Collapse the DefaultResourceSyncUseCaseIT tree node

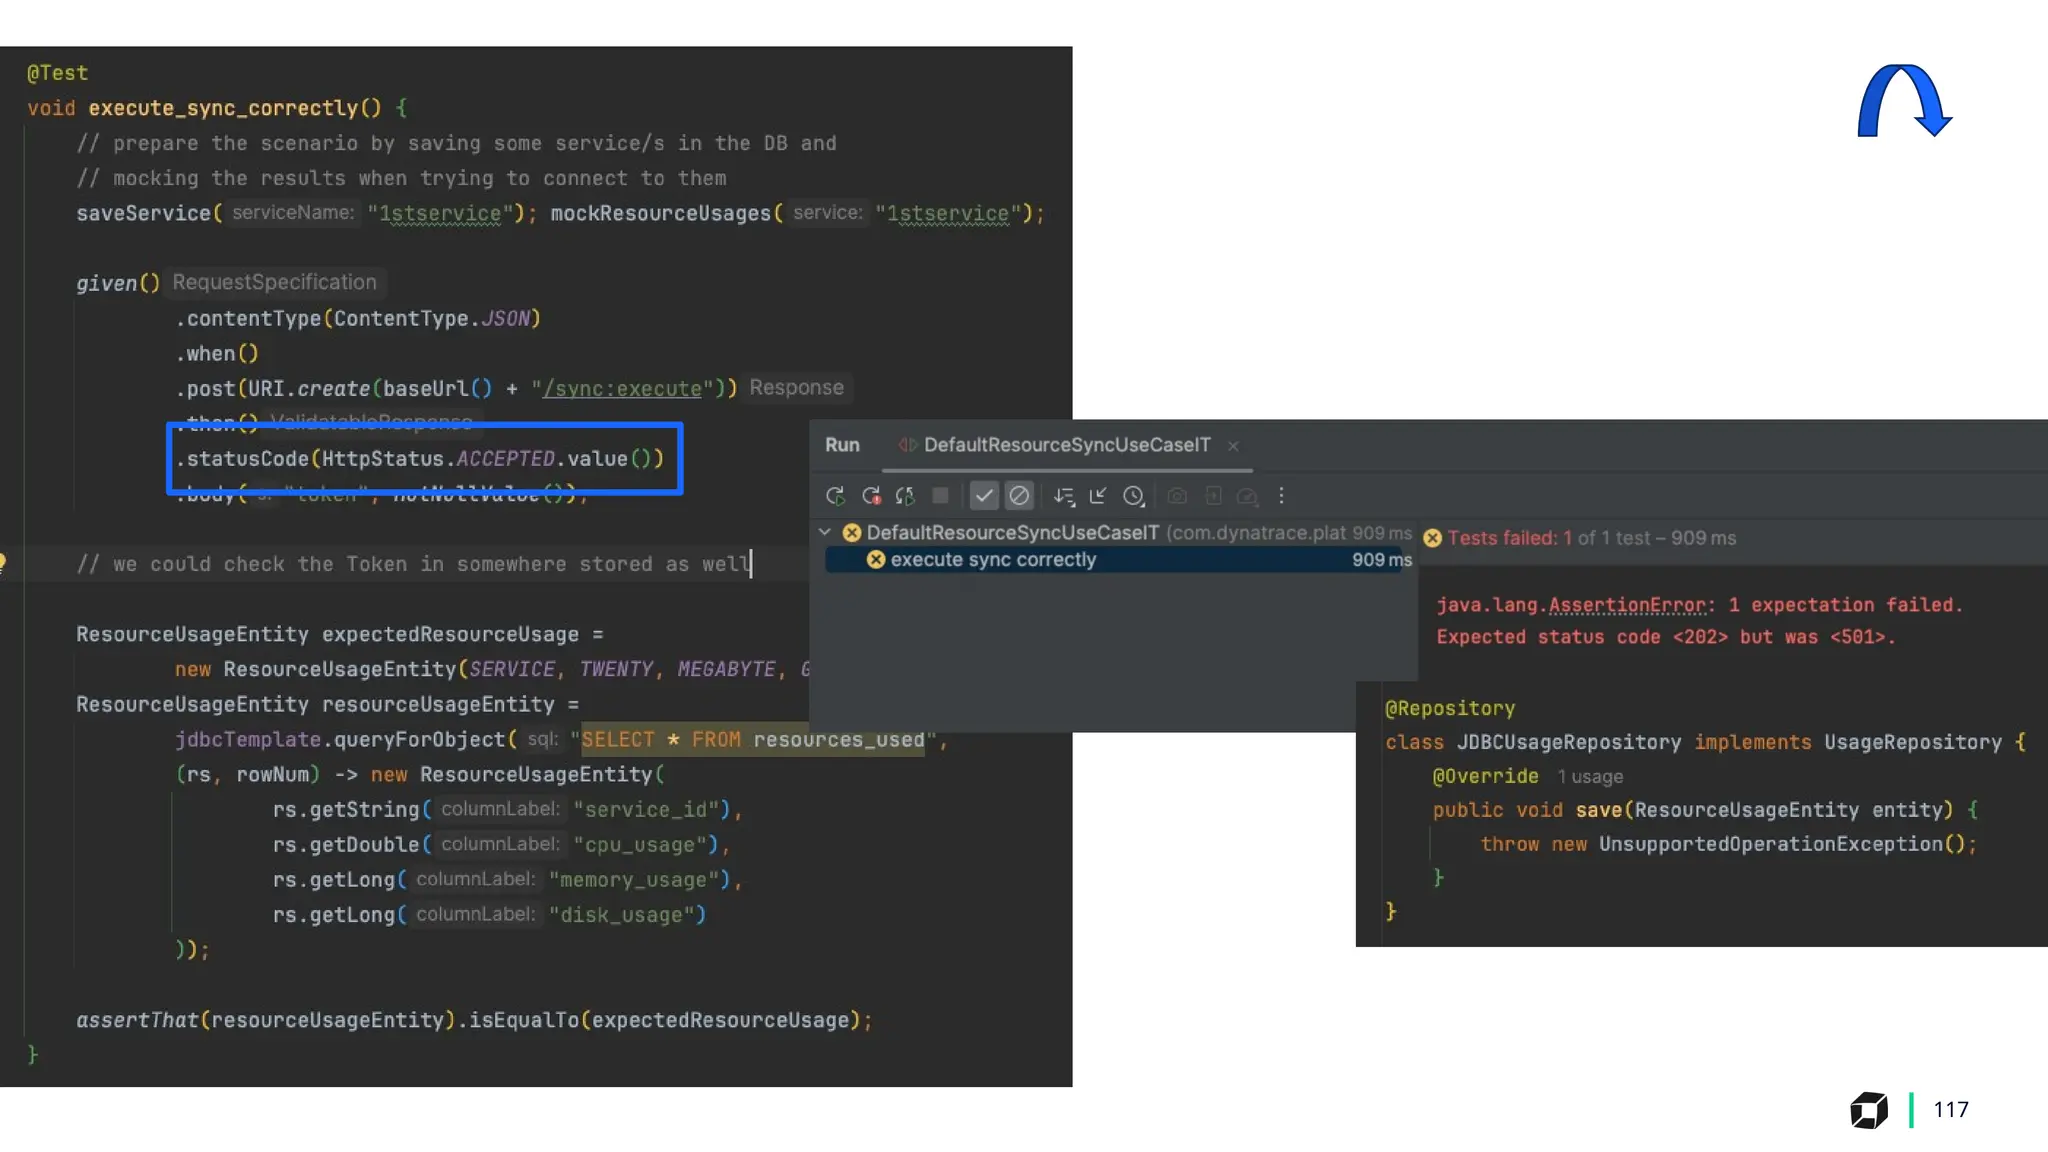[x=825, y=532]
